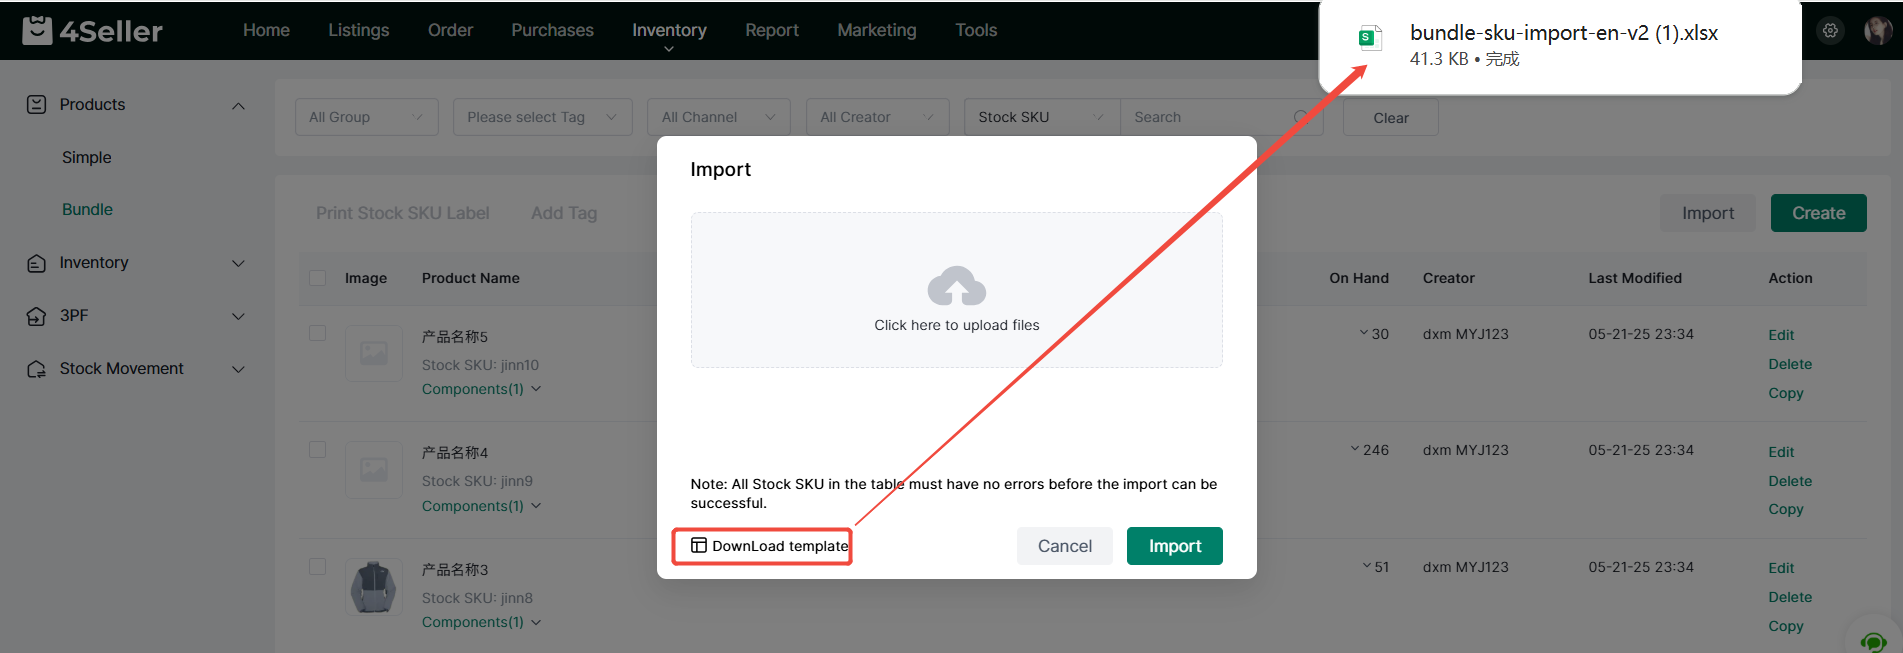Open the Purchases menu
This screenshot has width=1903, height=653.
pyautogui.click(x=552, y=30)
